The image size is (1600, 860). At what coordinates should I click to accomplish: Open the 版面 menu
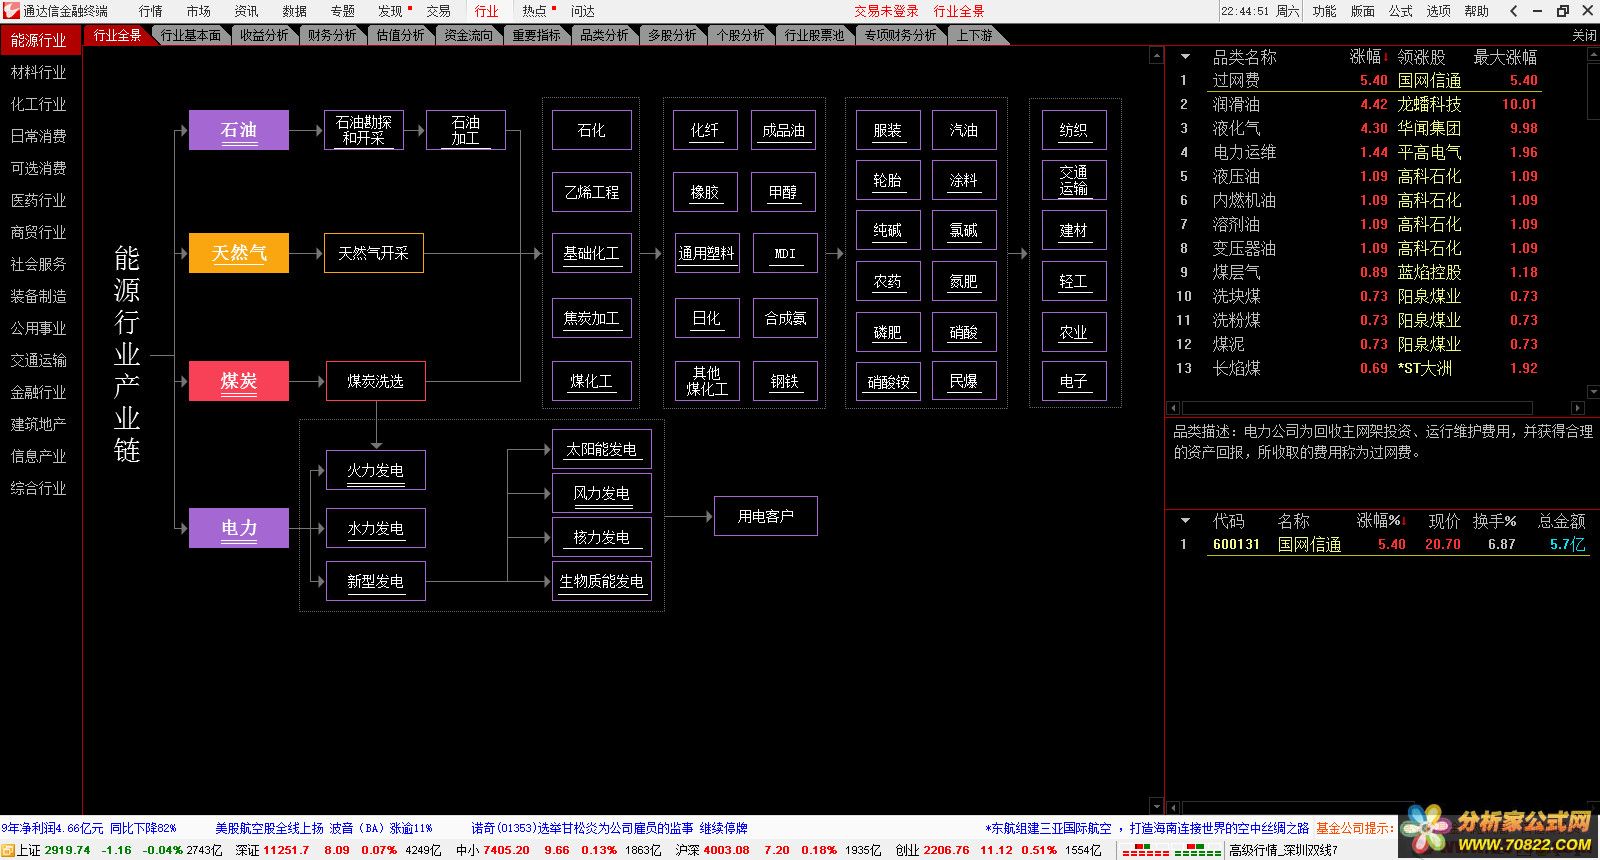1362,11
